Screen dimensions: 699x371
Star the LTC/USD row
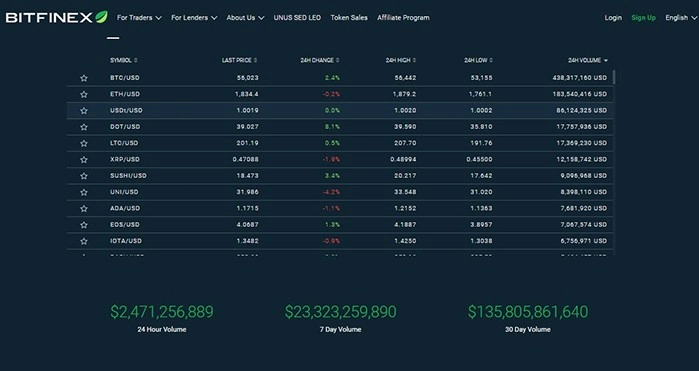click(84, 143)
